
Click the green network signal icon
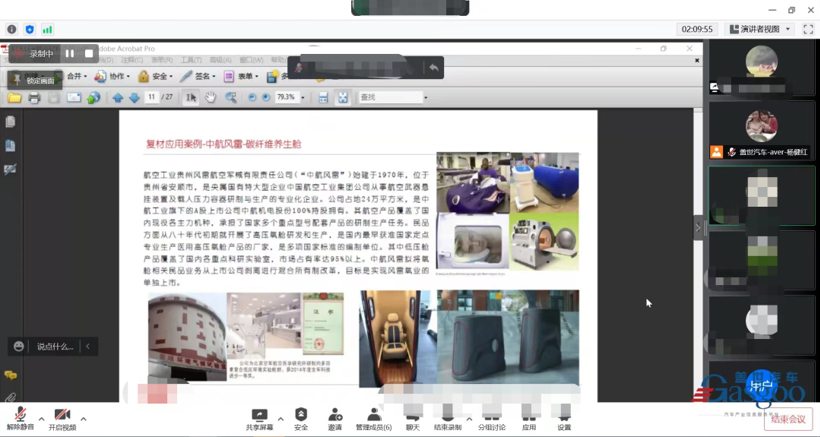[48, 29]
